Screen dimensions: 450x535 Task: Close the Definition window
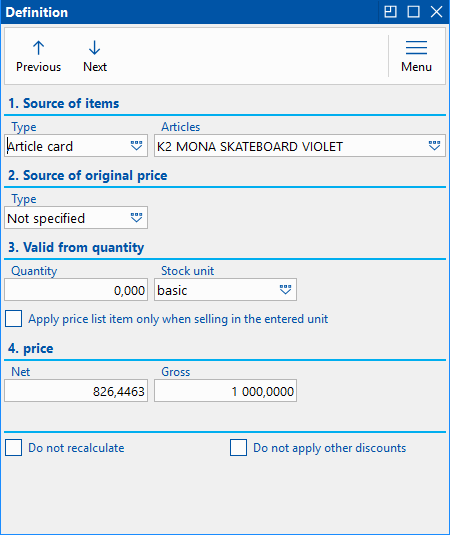[x=436, y=12]
